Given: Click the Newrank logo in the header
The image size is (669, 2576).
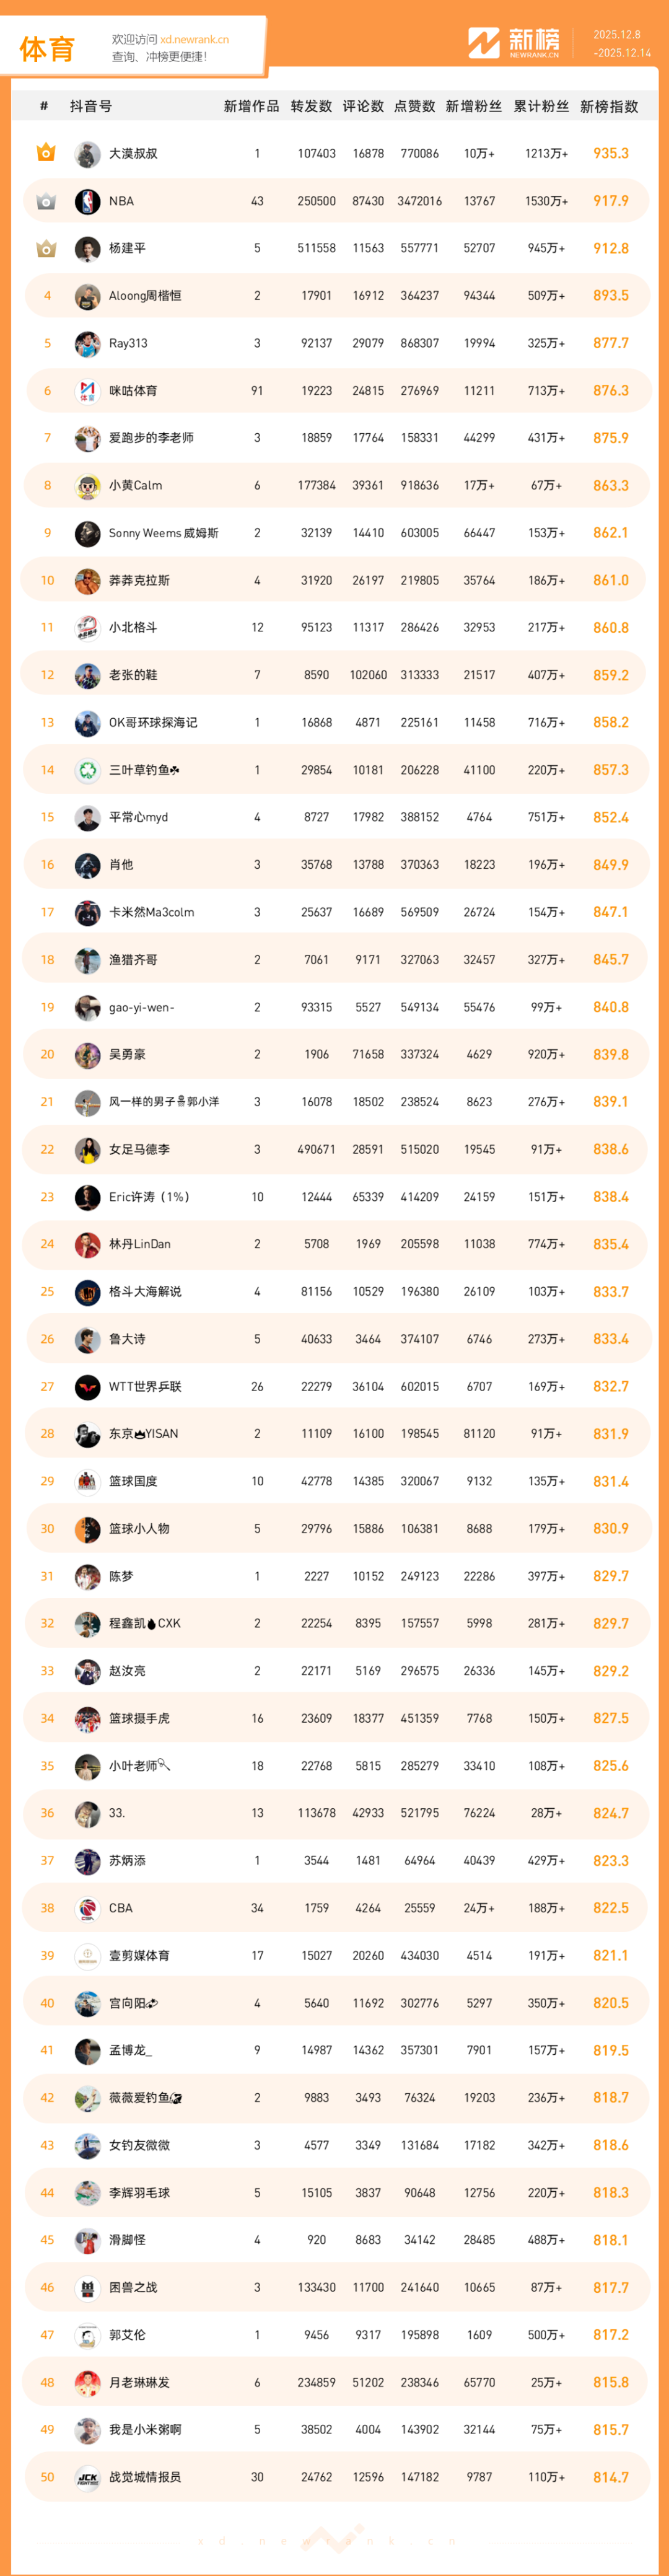Looking at the screenshot, I should click(514, 43).
